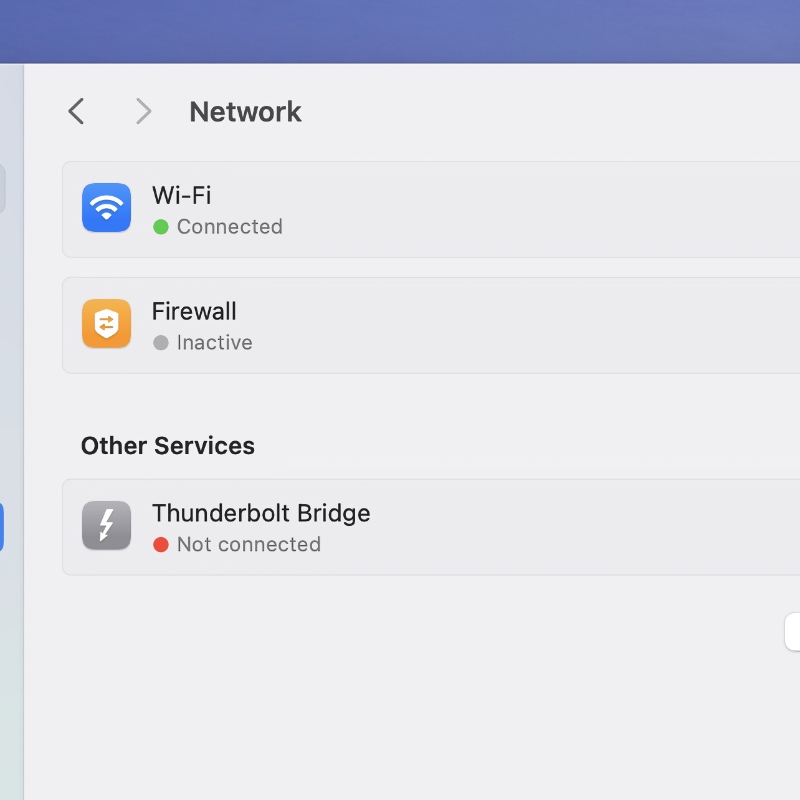Click the Network page title

click(x=245, y=112)
